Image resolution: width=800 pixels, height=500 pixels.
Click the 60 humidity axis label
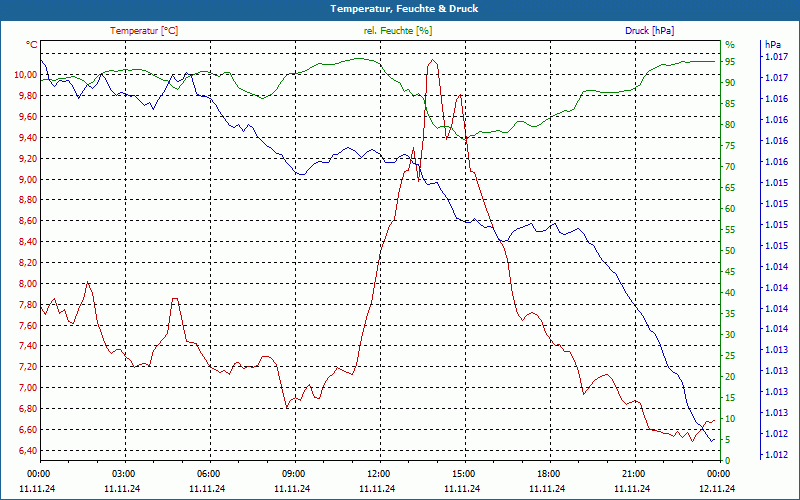coord(730,209)
